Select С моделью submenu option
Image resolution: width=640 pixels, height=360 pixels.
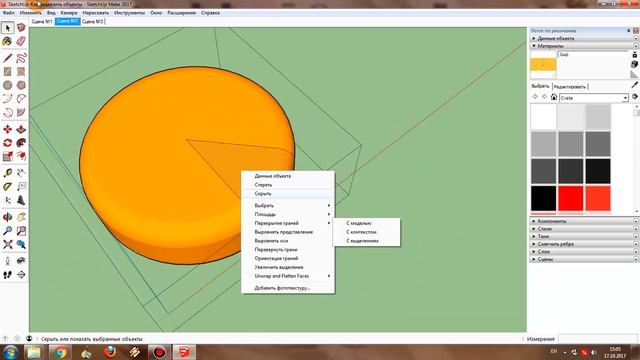366,223
